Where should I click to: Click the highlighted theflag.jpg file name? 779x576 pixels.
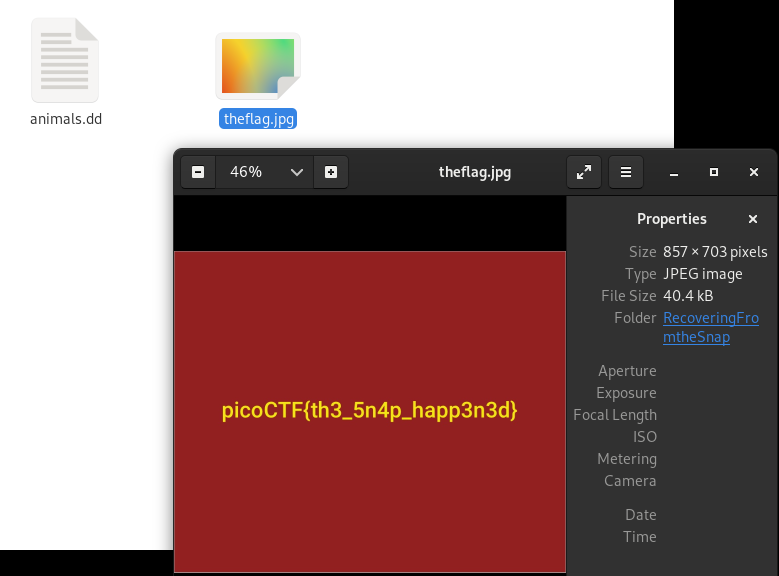(258, 119)
